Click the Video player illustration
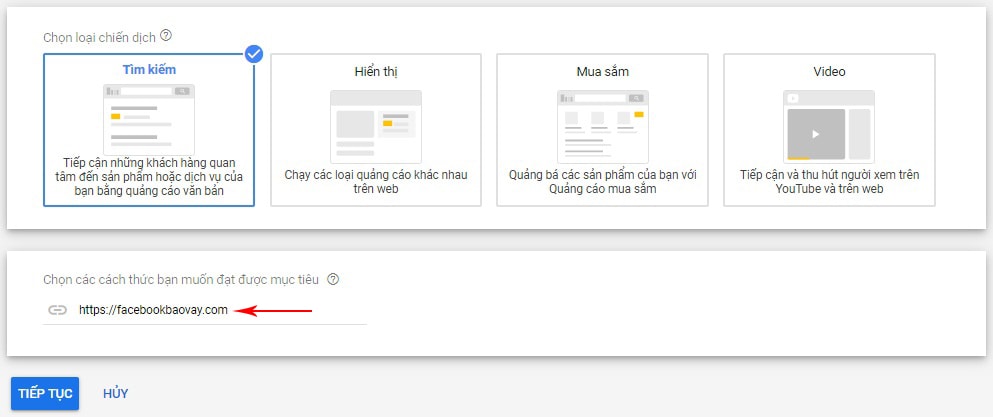Screen dimensions: 993x417 [829, 126]
